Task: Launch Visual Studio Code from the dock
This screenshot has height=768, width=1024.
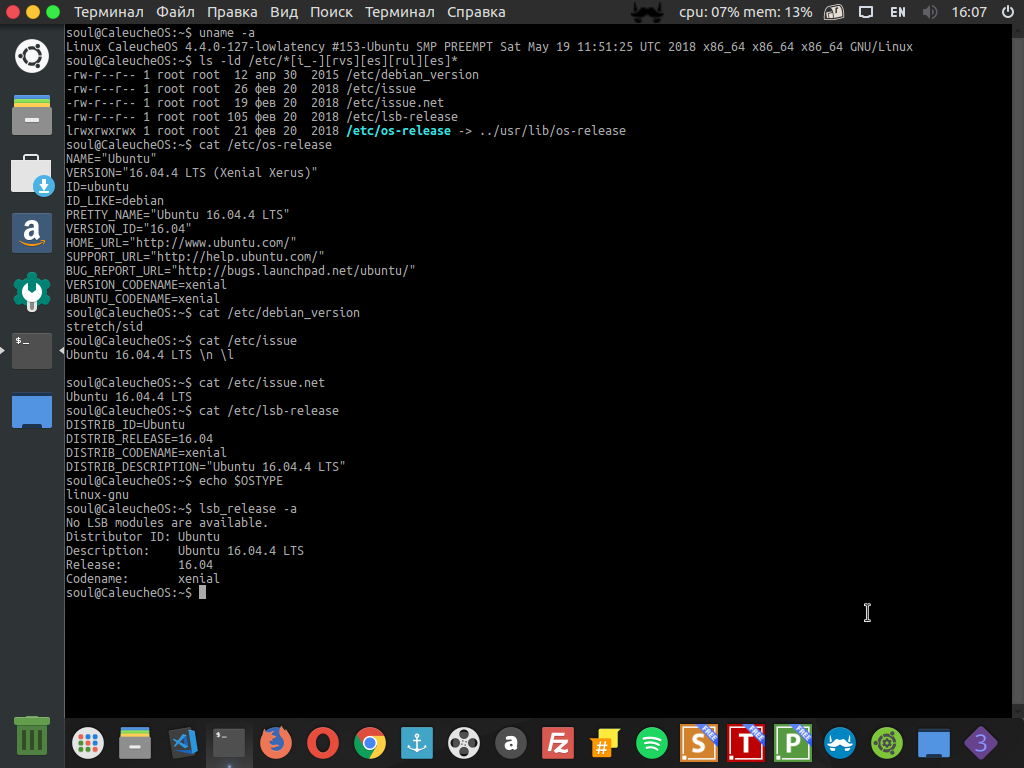Action: click(182, 743)
